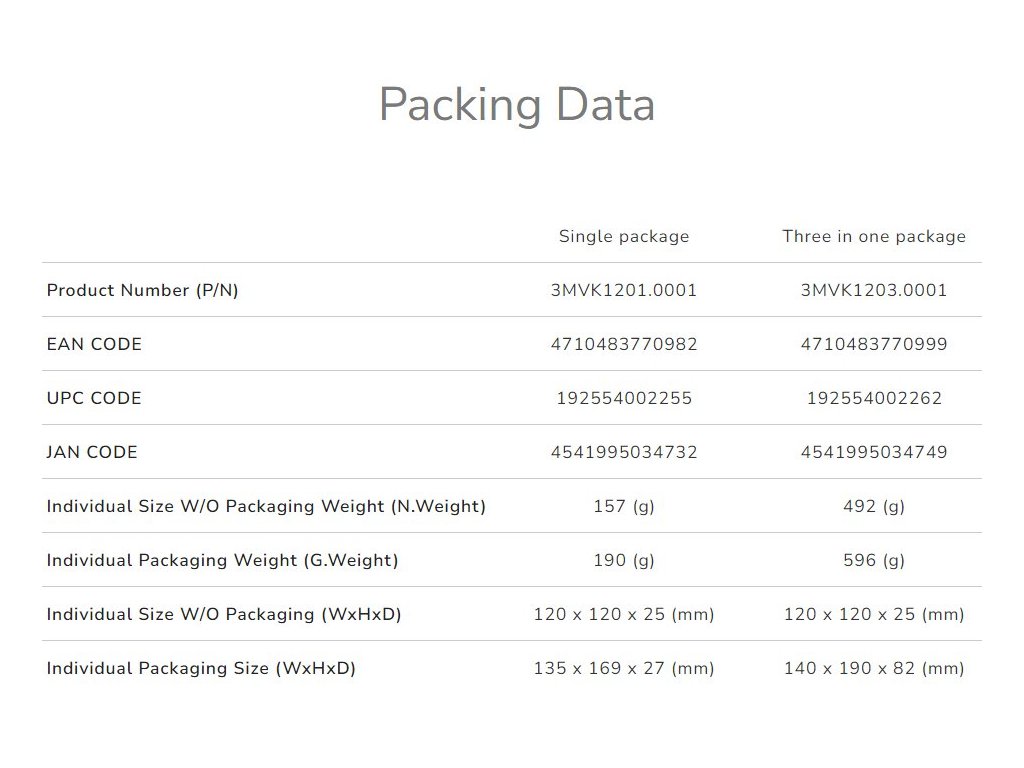Click the JAN CODE row label

click(92, 453)
